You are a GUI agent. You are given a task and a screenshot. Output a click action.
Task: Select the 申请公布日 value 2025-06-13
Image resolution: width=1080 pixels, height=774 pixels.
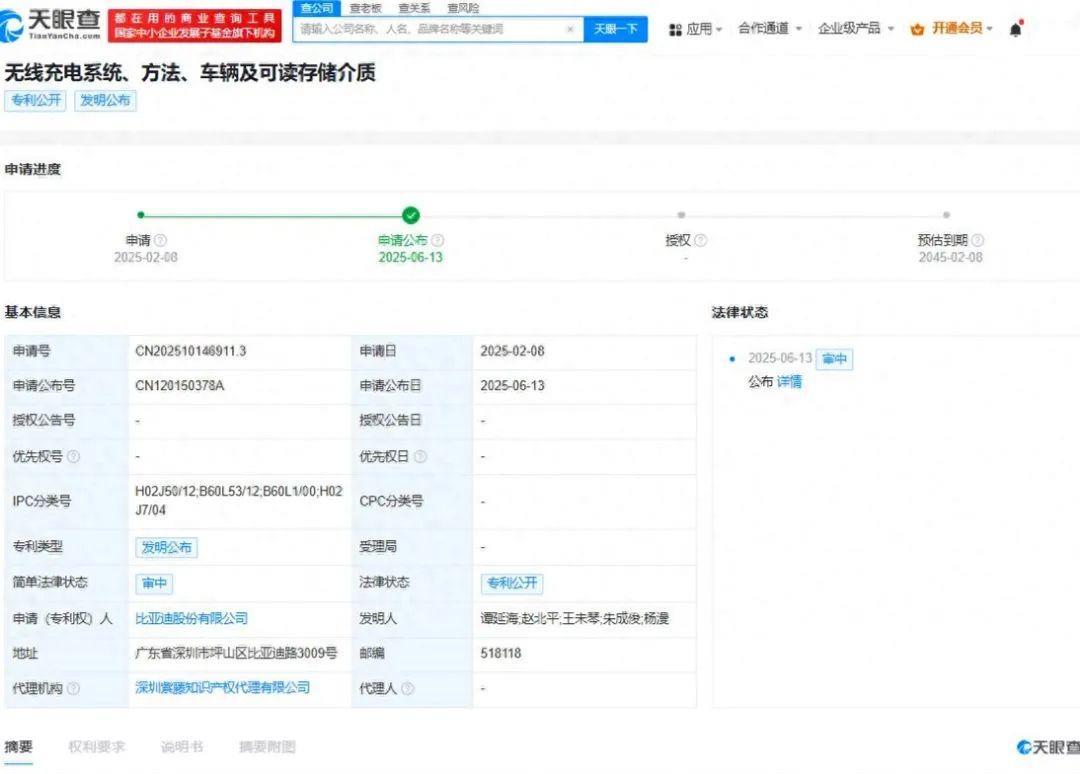click(512, 386)
